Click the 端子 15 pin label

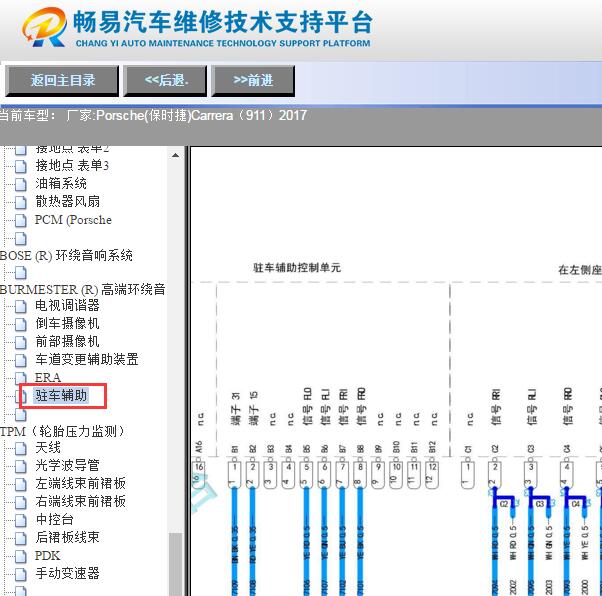coord(253,409)
